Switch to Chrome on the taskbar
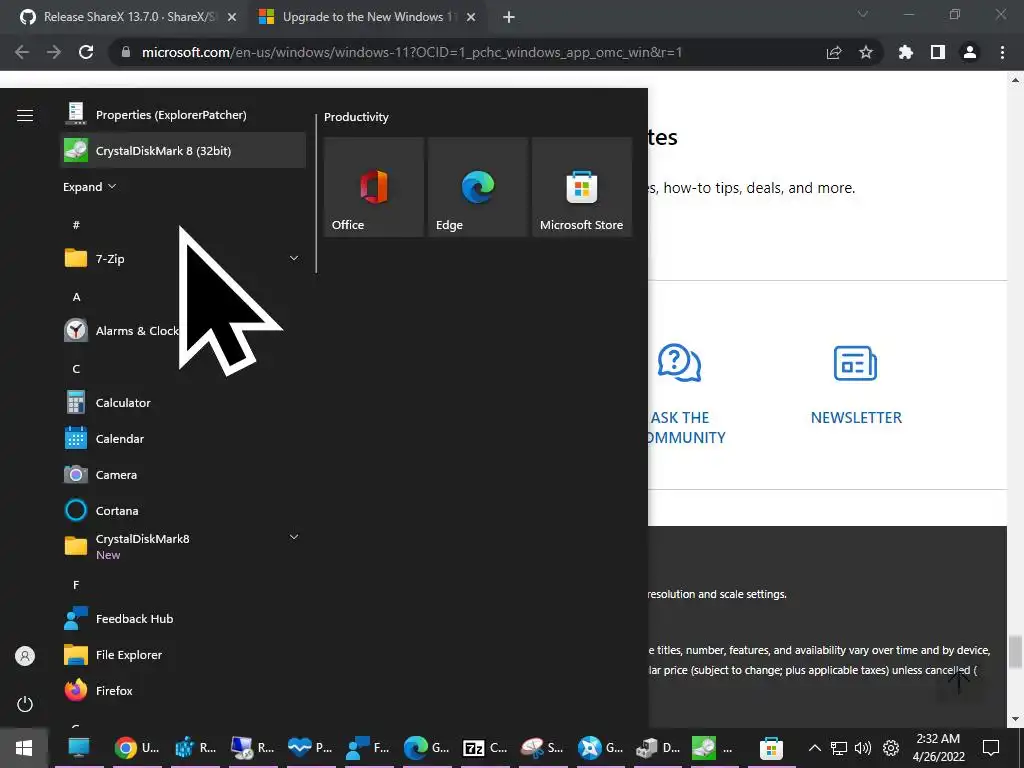The image size is (1024, 768). (x=136, y=748)
